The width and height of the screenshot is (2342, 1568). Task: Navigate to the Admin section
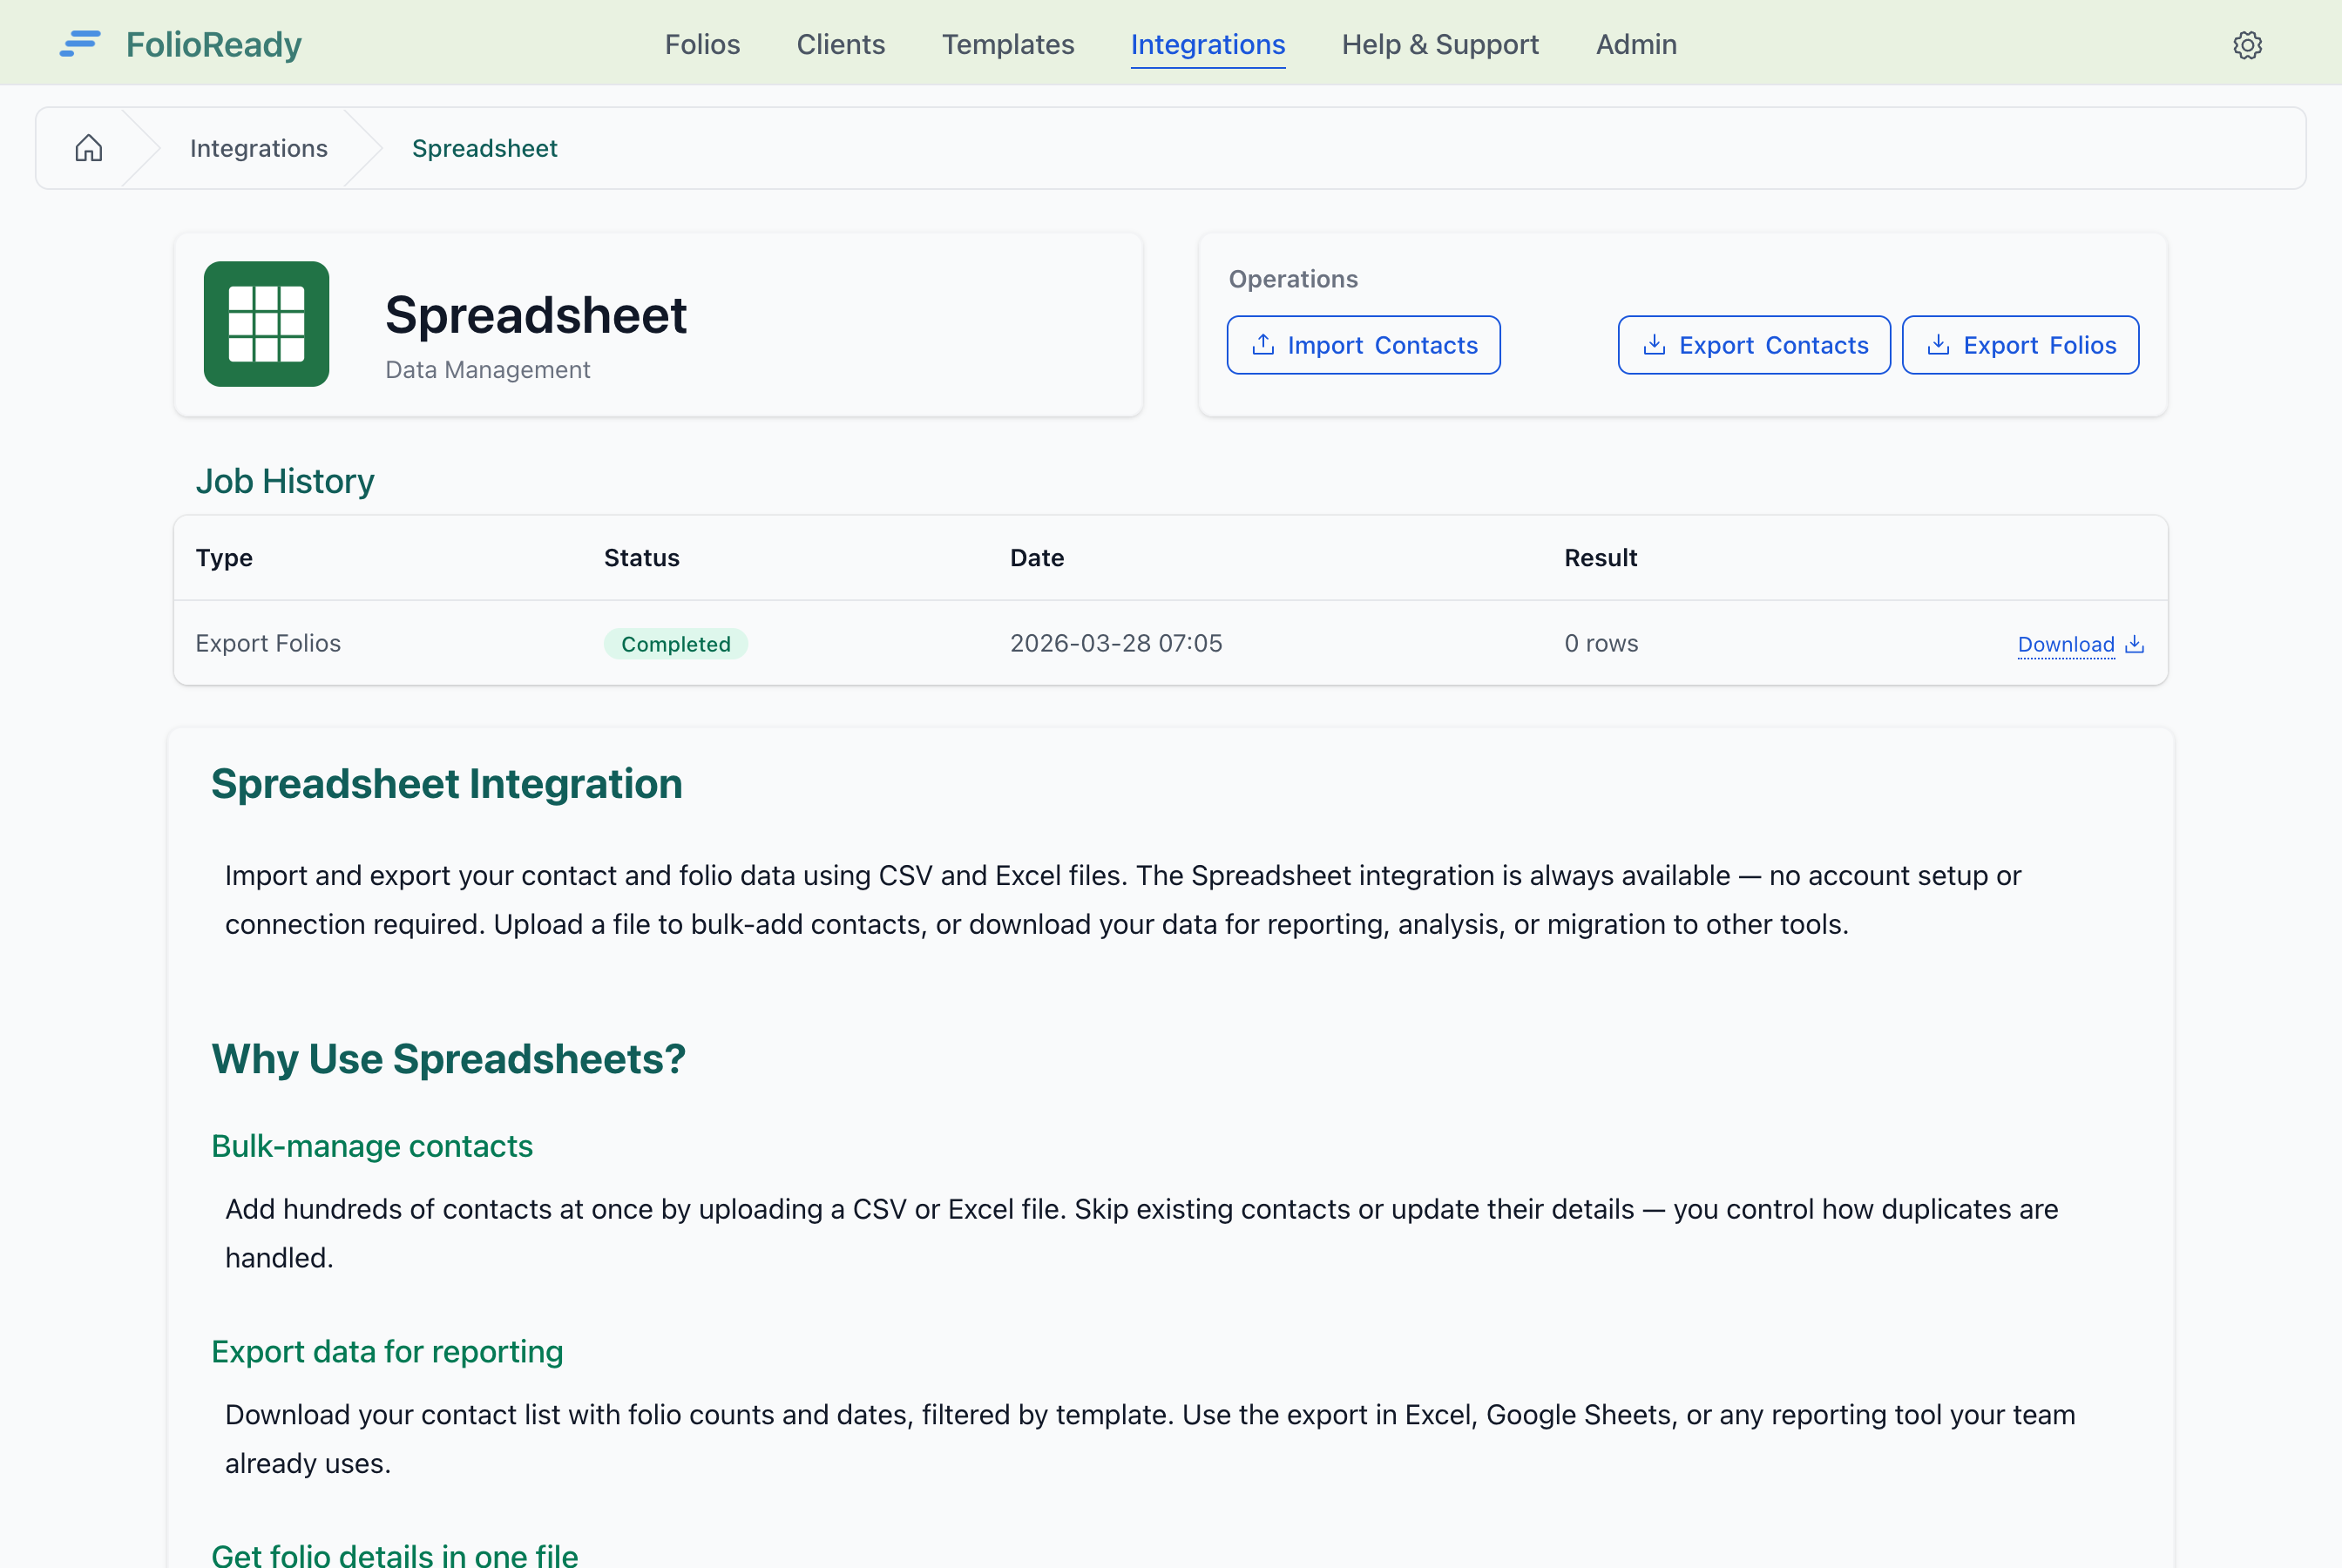coord(1635,44)
